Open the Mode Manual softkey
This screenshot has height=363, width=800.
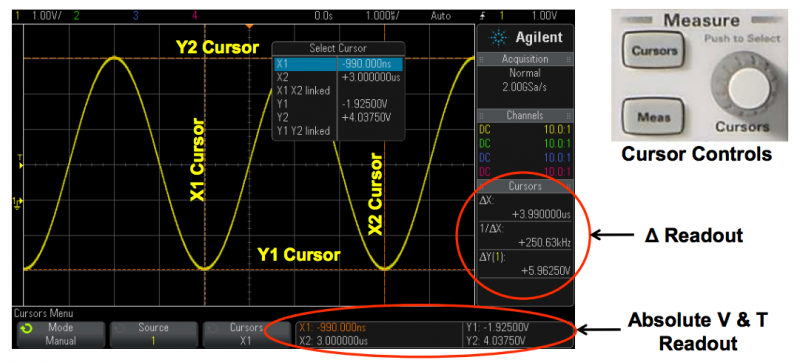(x=61, y=334)
